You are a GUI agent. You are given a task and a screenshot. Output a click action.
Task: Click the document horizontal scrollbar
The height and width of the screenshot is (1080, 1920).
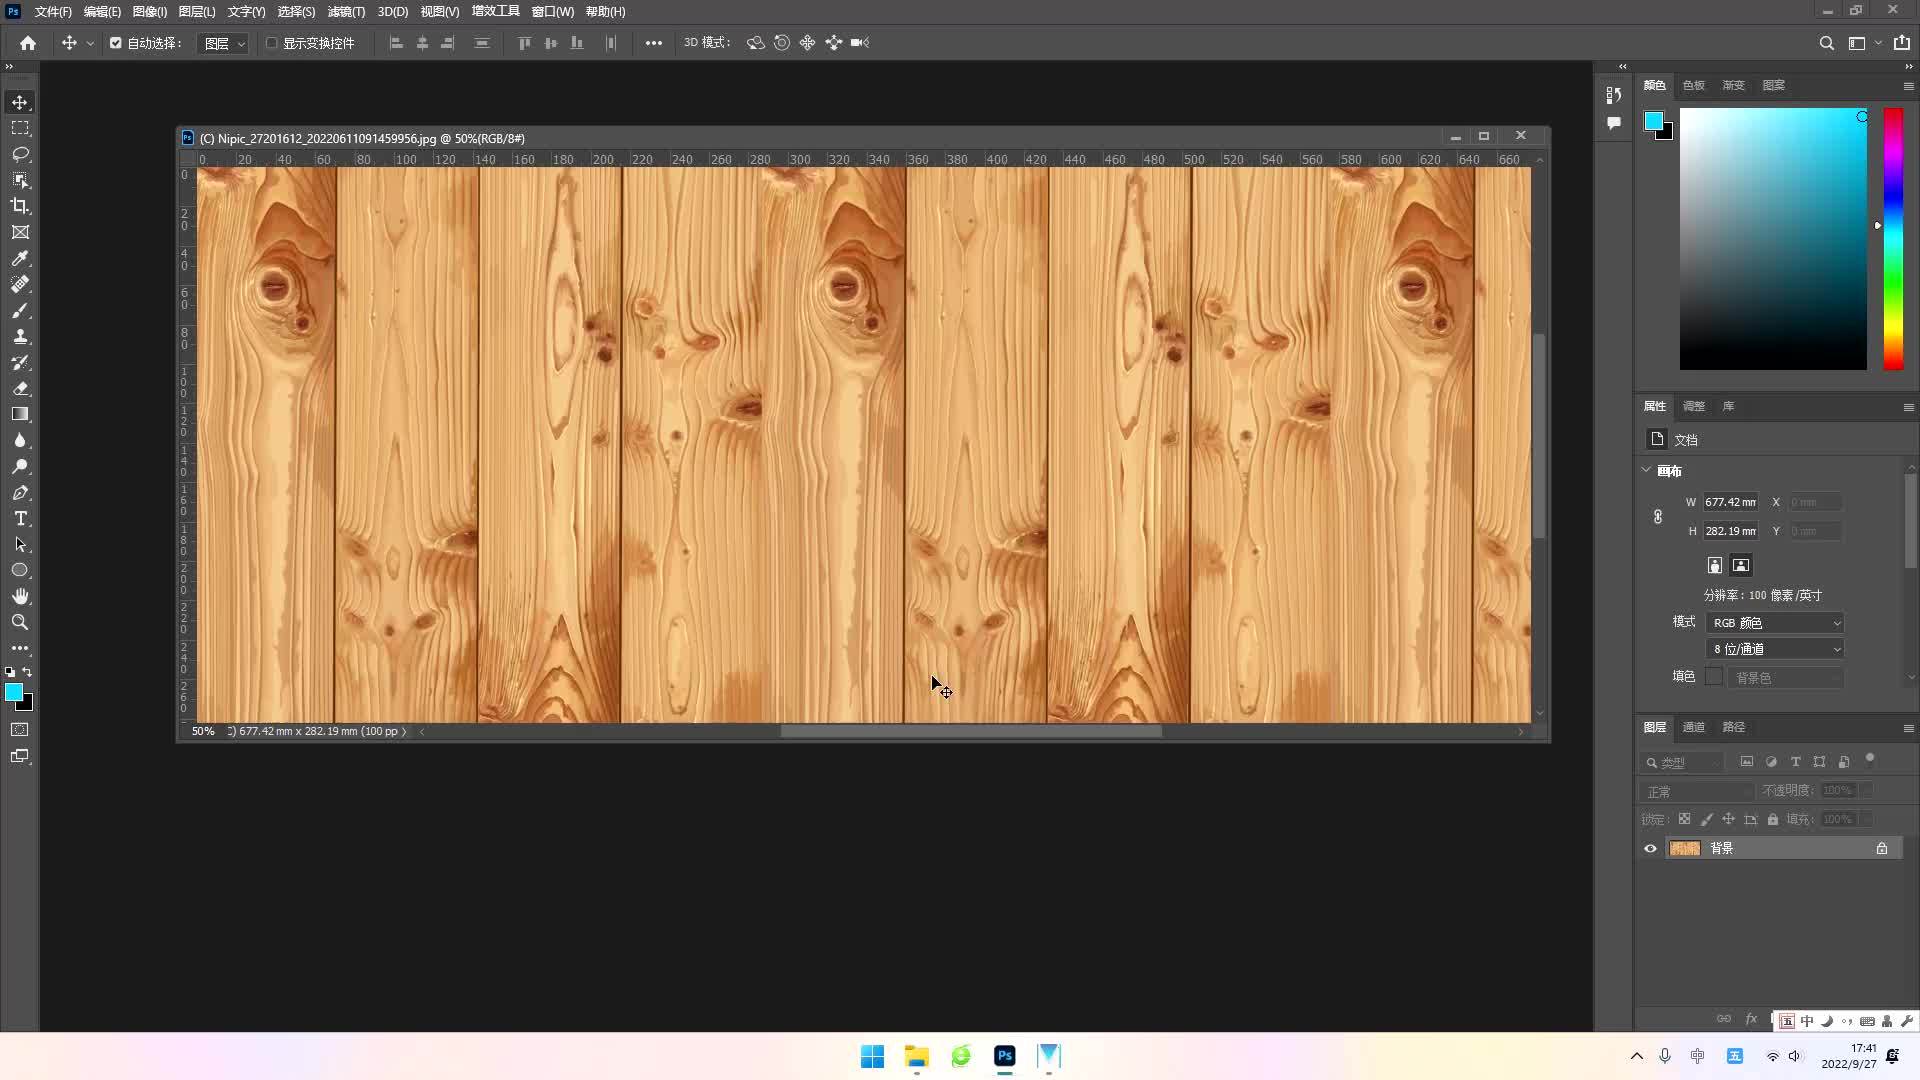[970, 731]
